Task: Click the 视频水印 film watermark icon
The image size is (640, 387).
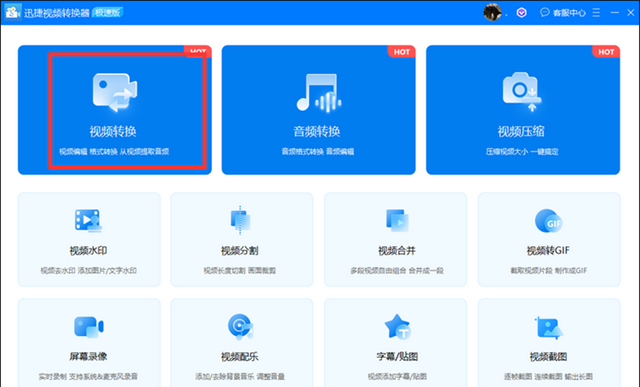Action: (x=88, y=220)
